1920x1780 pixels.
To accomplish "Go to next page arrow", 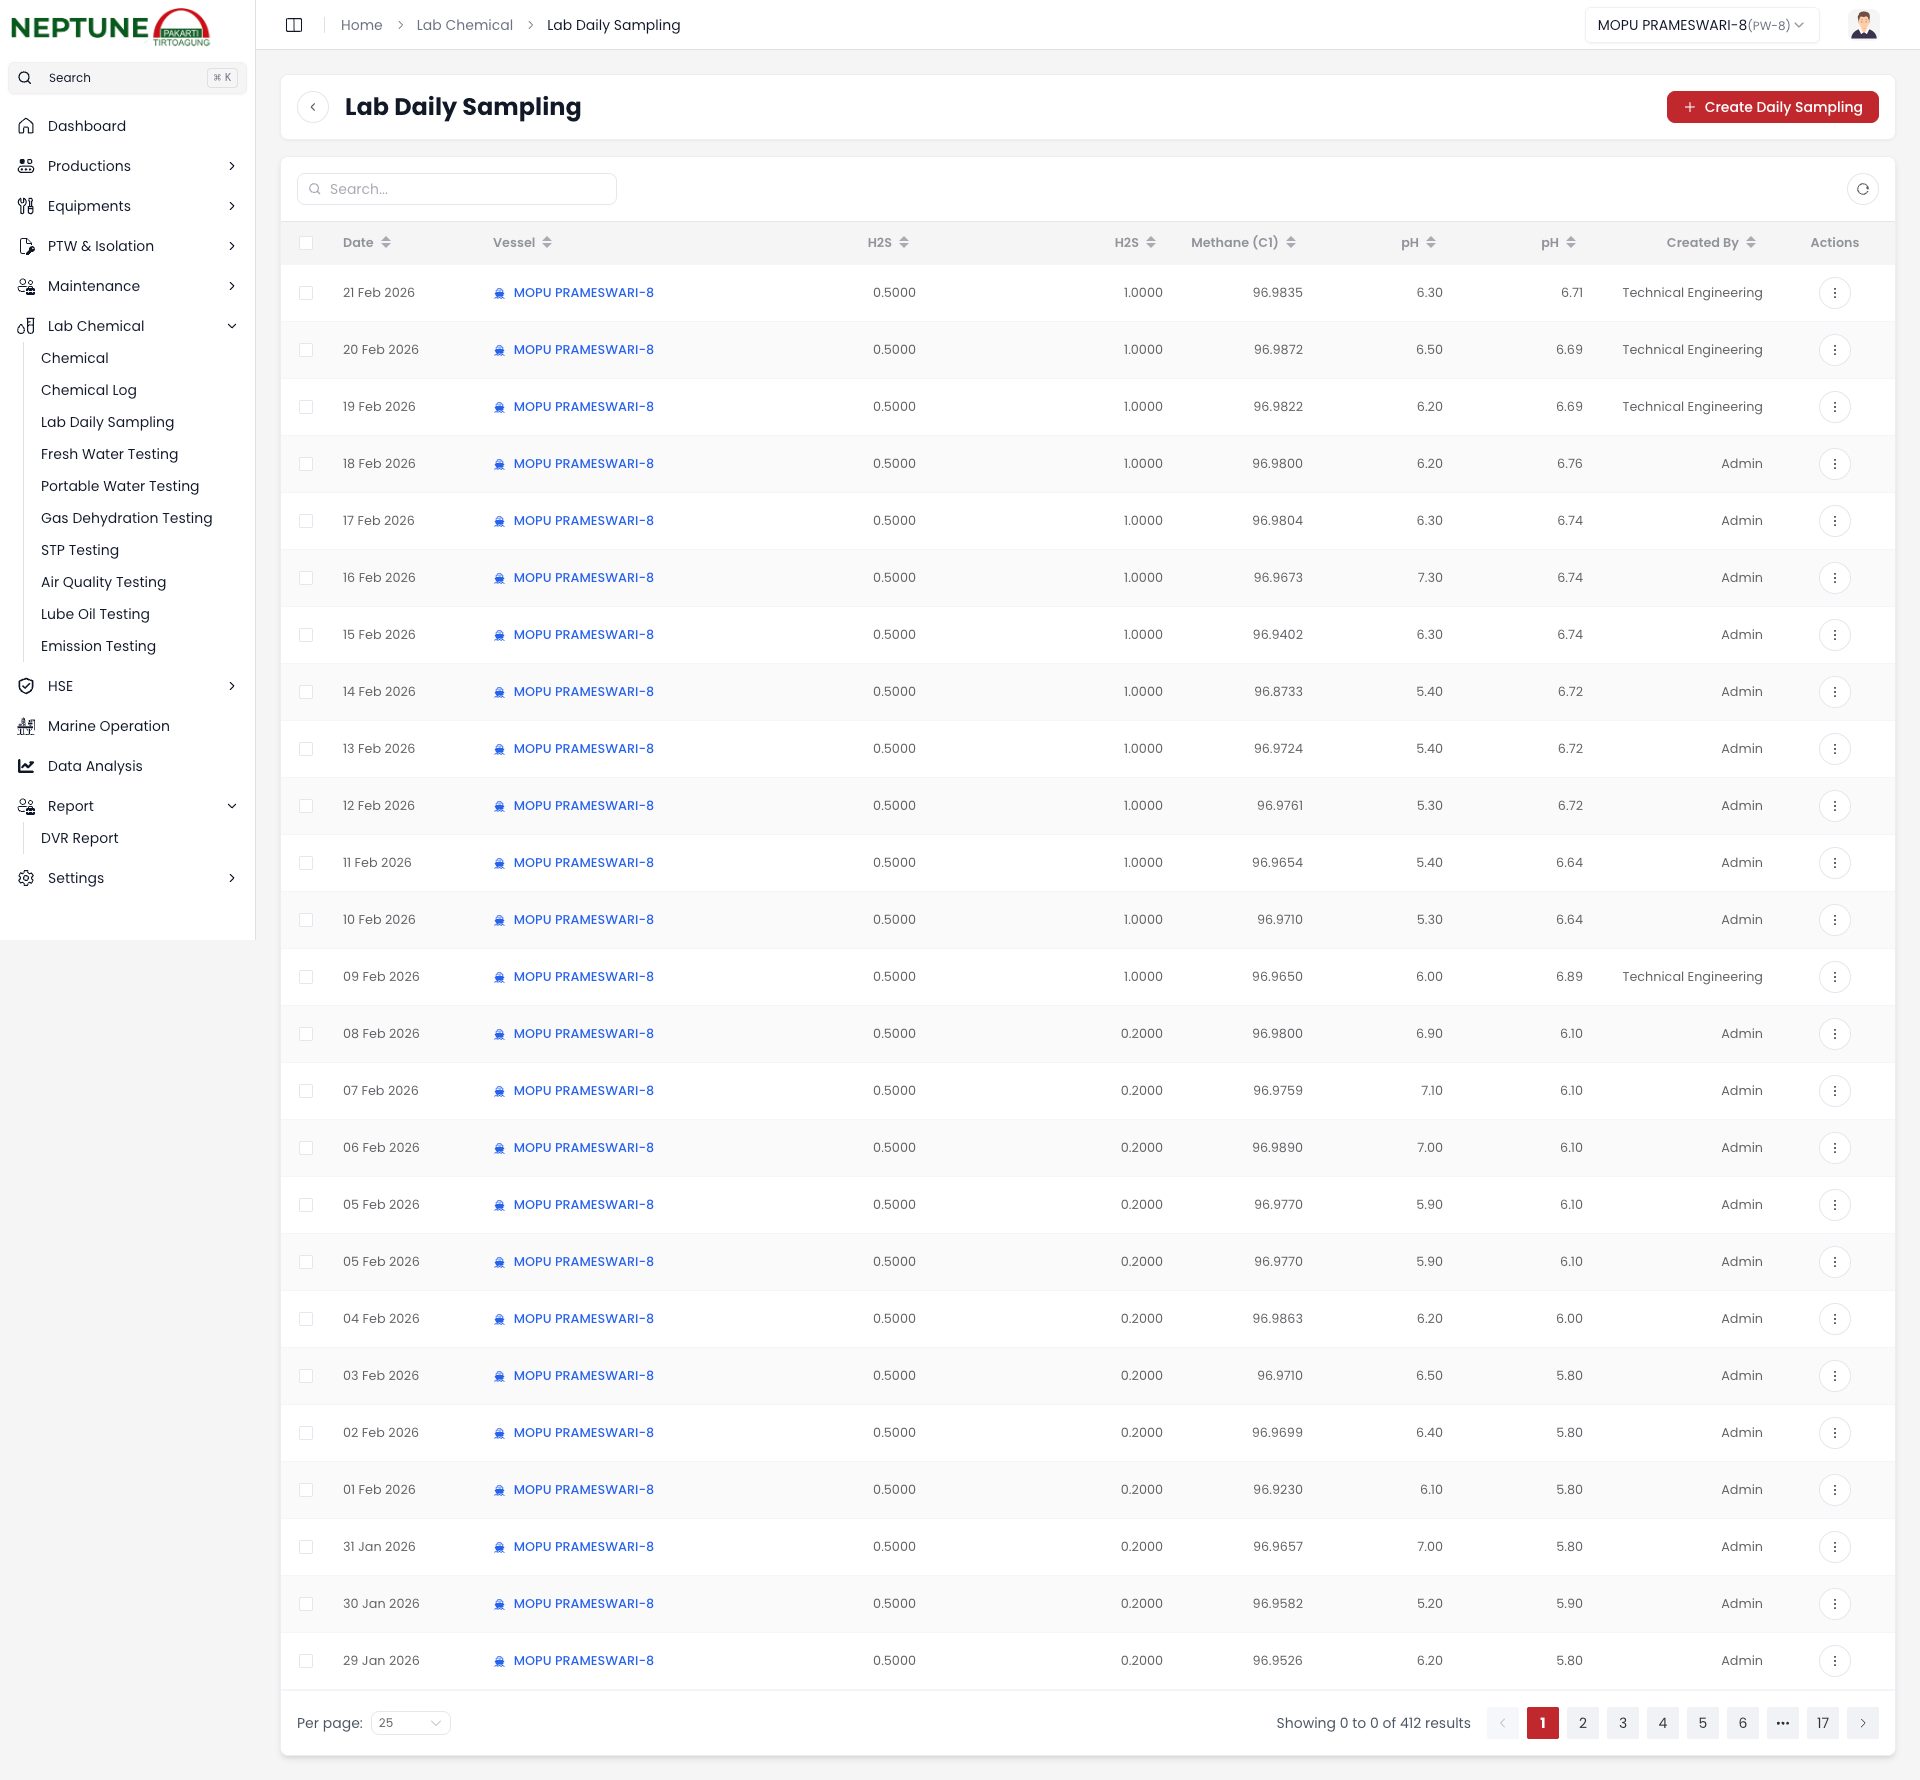I will coord(1862,1723).
